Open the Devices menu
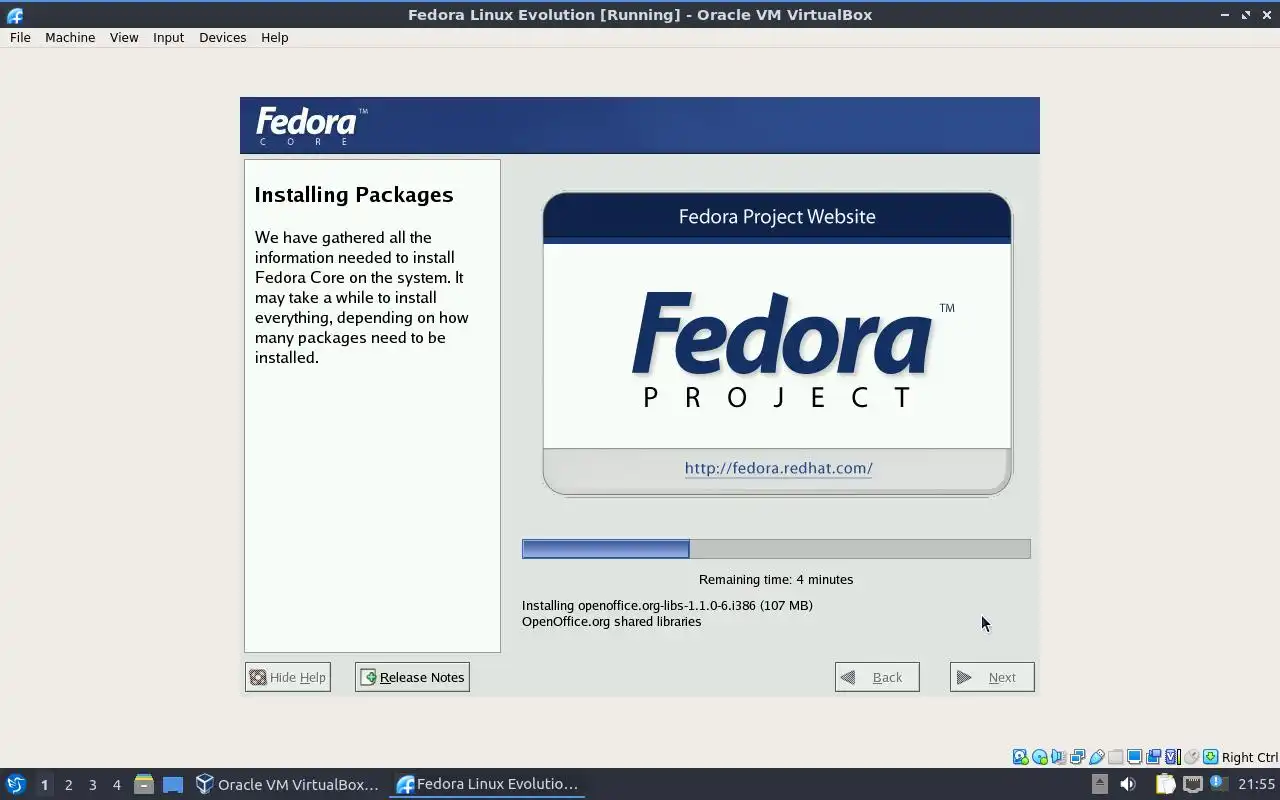 click(x=222, y=37)
